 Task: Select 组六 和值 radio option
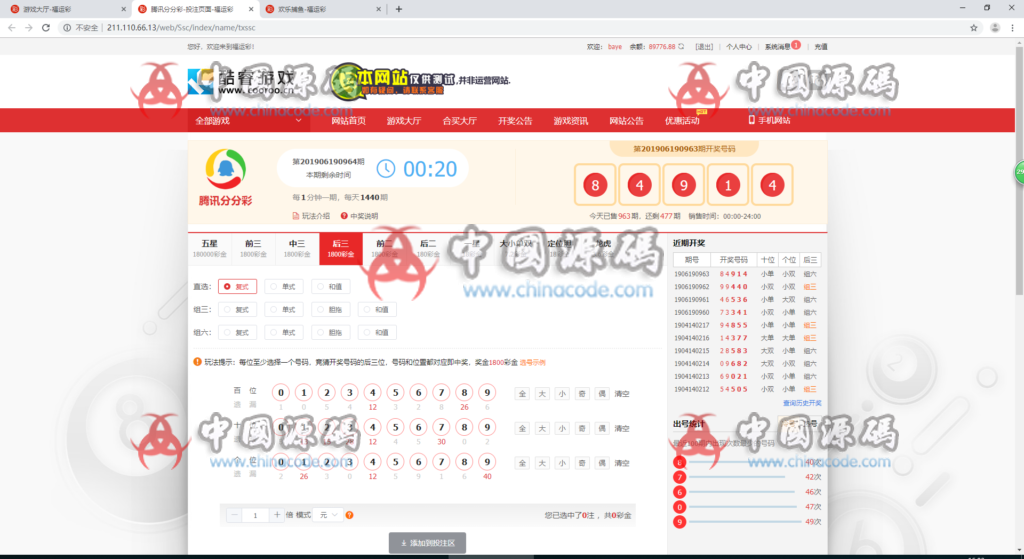tap(377, 332)
